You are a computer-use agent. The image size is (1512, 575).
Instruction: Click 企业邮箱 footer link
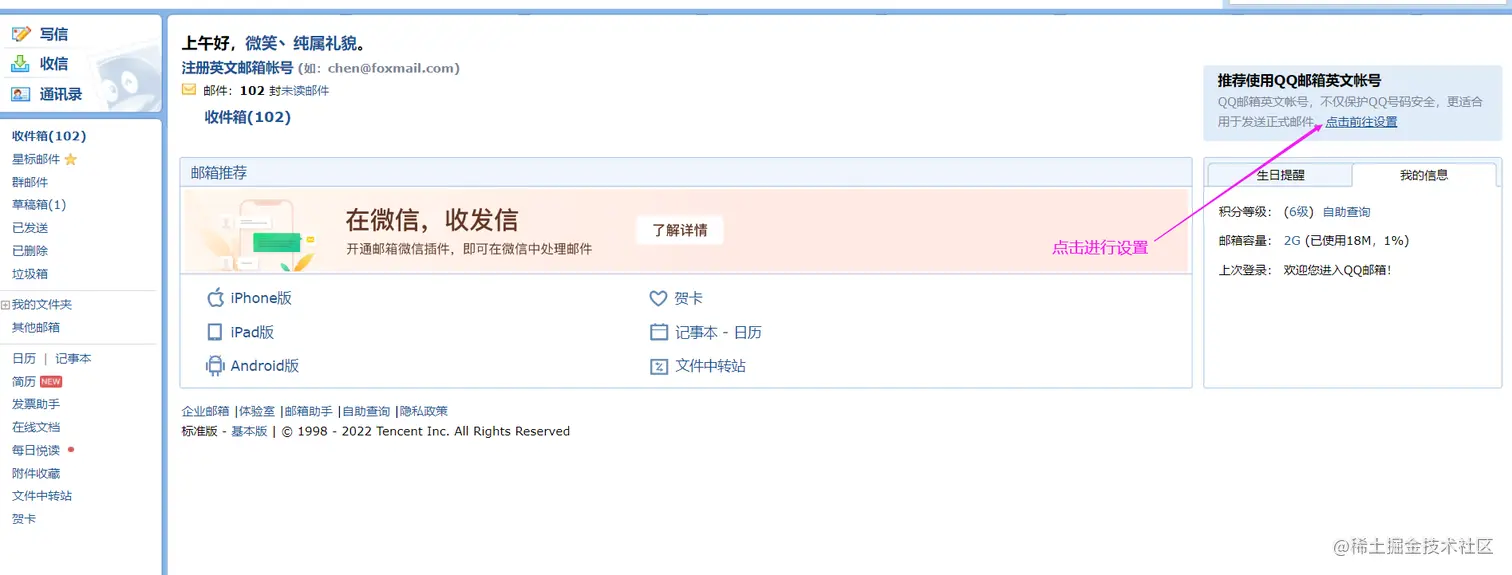tap(205, 411)
